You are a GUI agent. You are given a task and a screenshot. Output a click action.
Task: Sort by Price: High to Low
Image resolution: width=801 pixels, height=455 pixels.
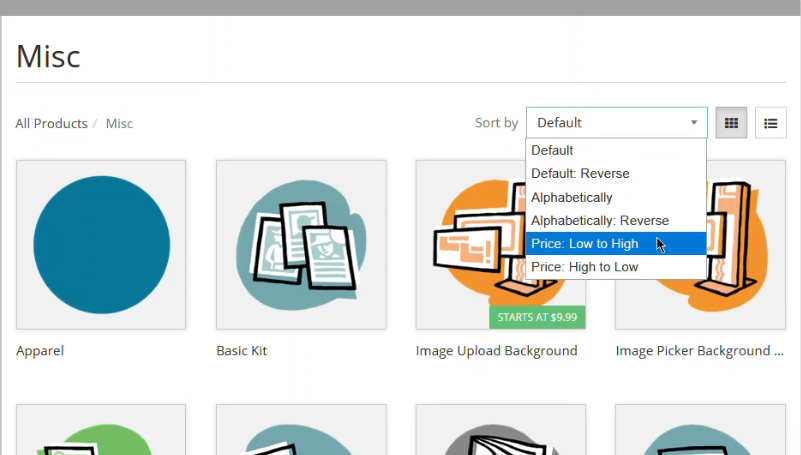[616, 267]
